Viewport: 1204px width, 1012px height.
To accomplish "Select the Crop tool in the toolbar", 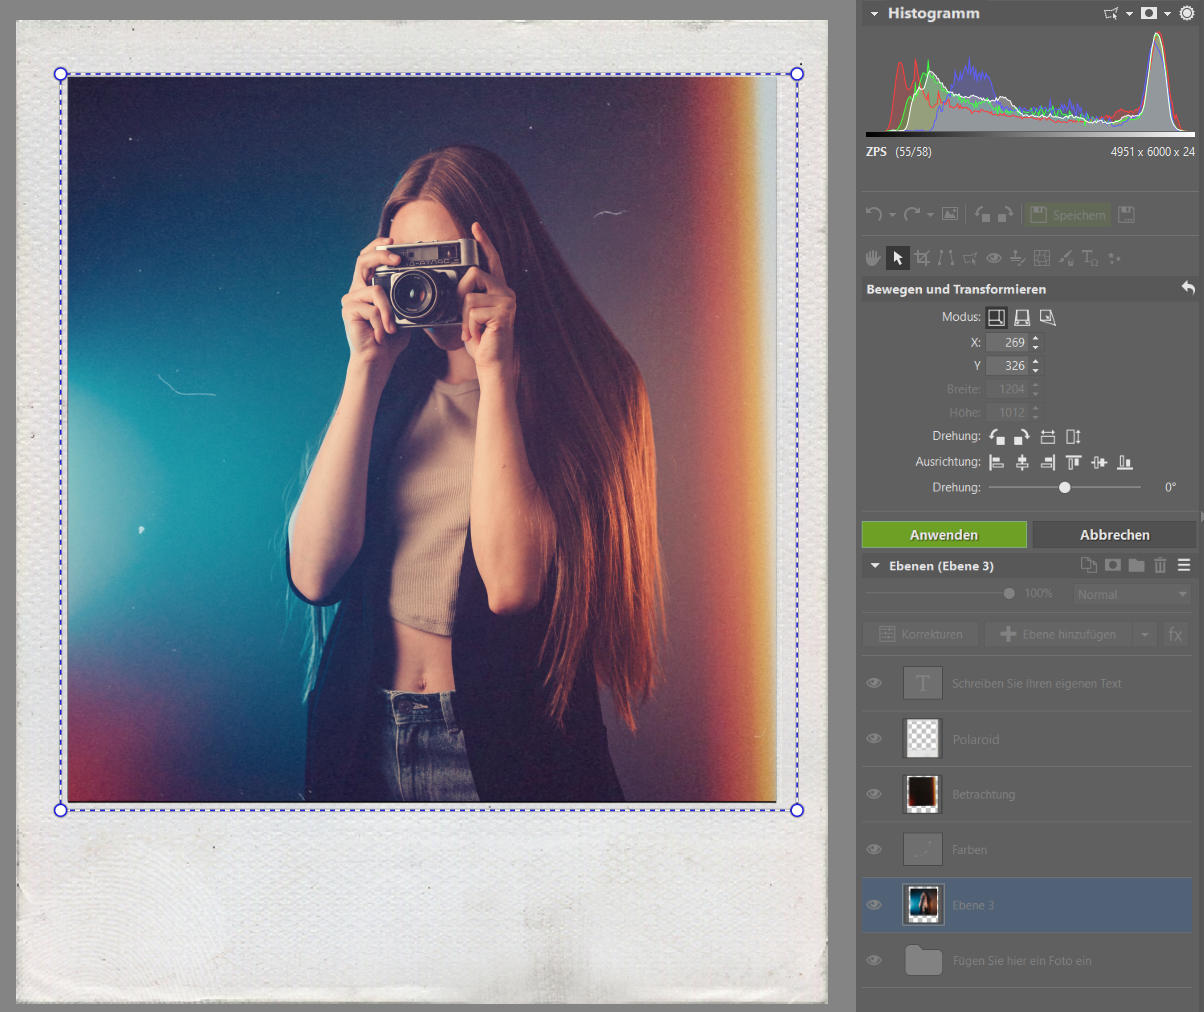I will coord(921,258).
